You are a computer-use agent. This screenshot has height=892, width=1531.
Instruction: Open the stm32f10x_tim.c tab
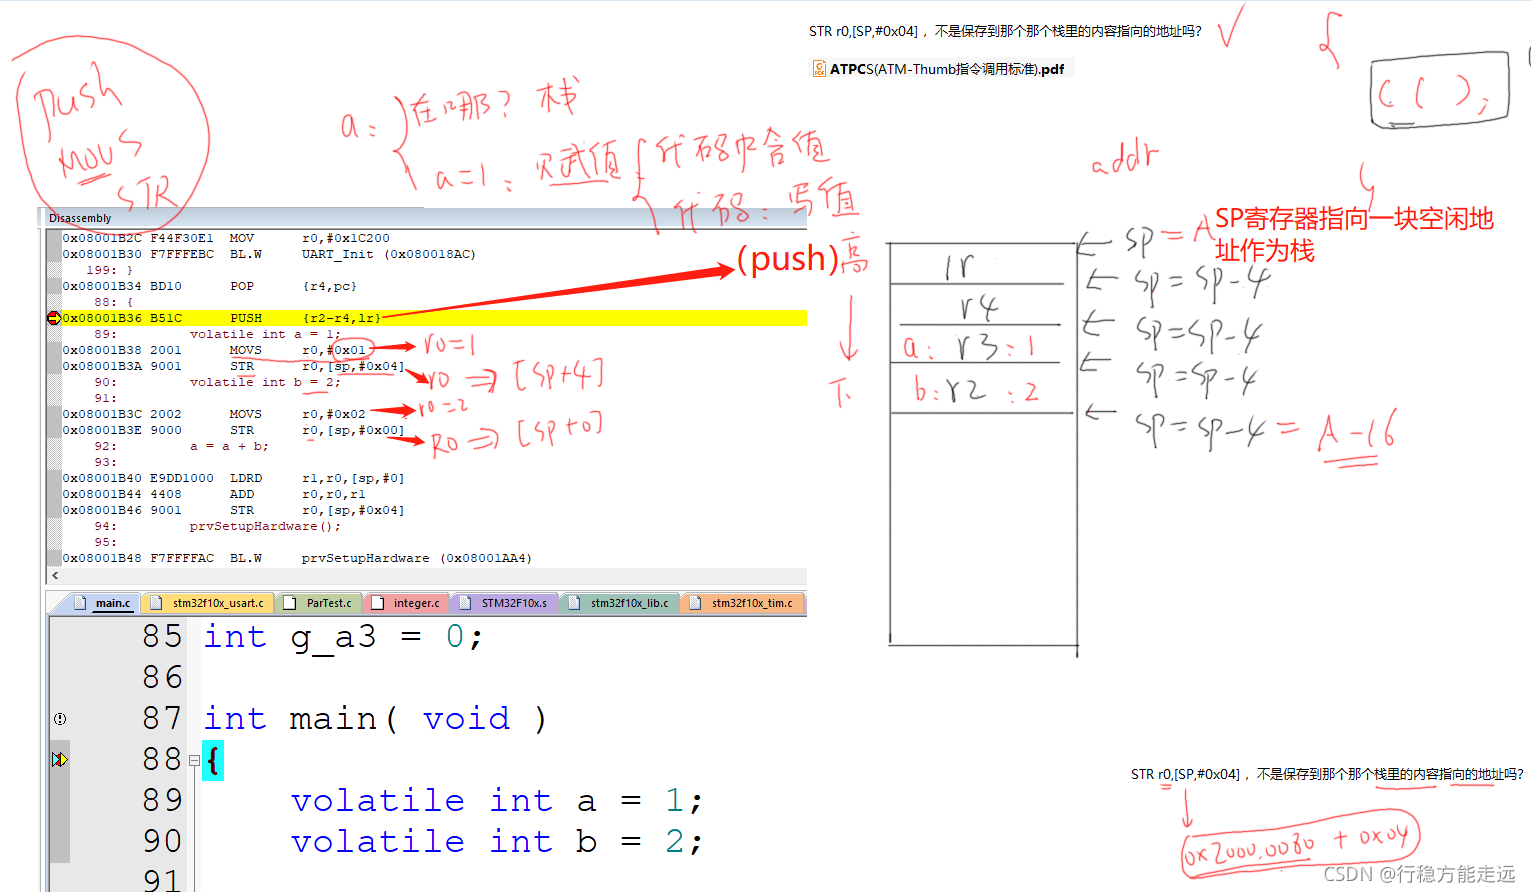[x=743, y=603]
